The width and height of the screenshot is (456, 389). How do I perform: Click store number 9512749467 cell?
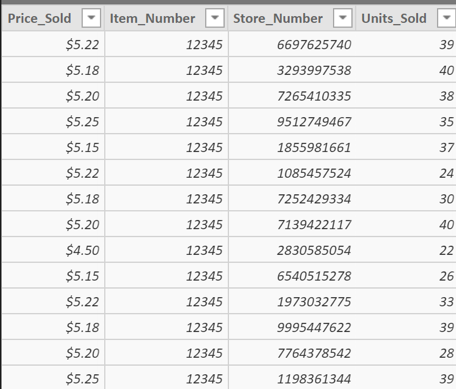click(292, 121)
